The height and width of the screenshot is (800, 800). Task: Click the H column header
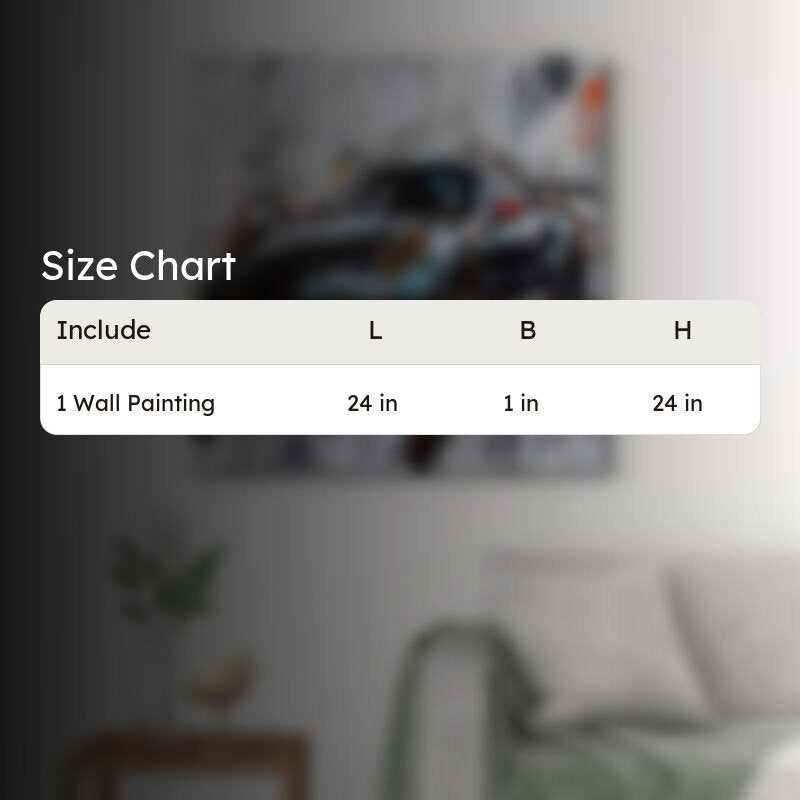(x=683, y=331)
